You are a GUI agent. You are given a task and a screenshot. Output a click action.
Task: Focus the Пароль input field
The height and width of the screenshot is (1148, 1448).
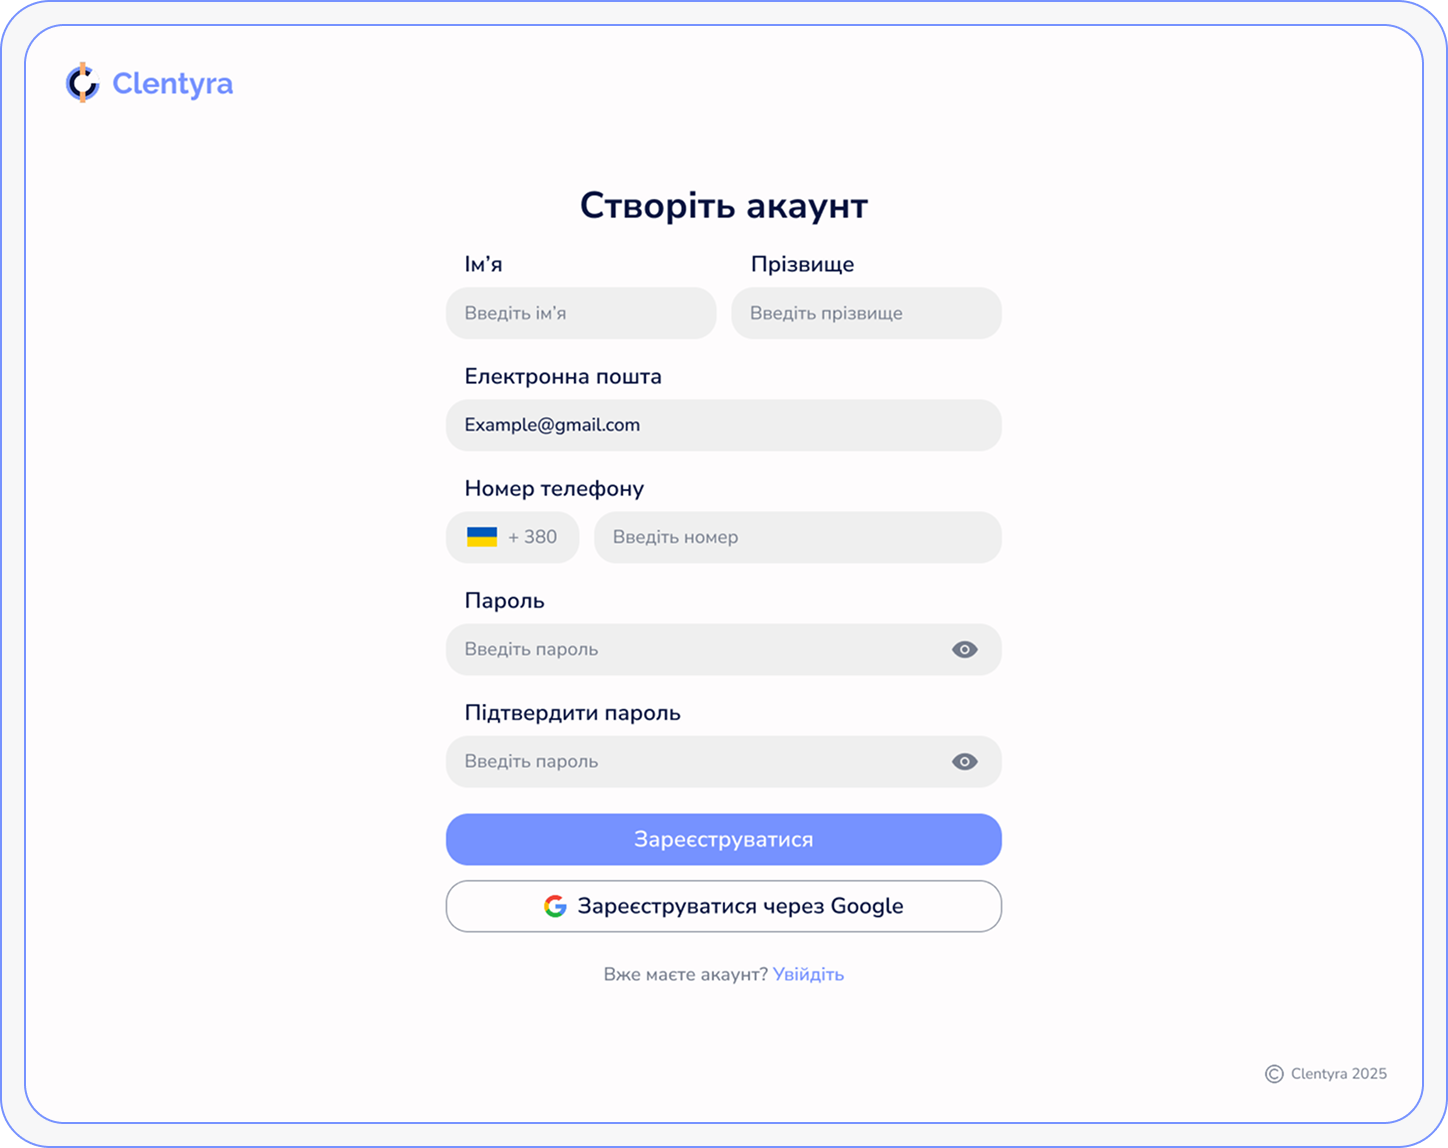pos(723,649)
